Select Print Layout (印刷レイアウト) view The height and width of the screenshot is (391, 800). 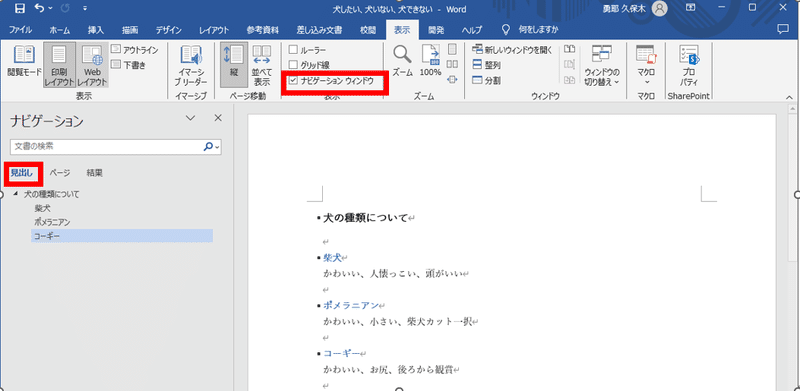[x=60, y=65]
